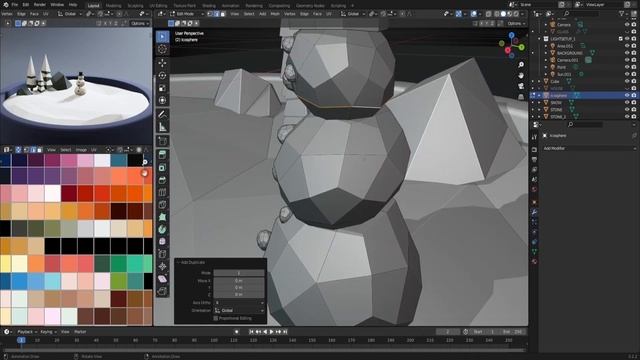
Task: Select the 3D Cursor tool
Action: pyautogui.click(x=162, y=49)
